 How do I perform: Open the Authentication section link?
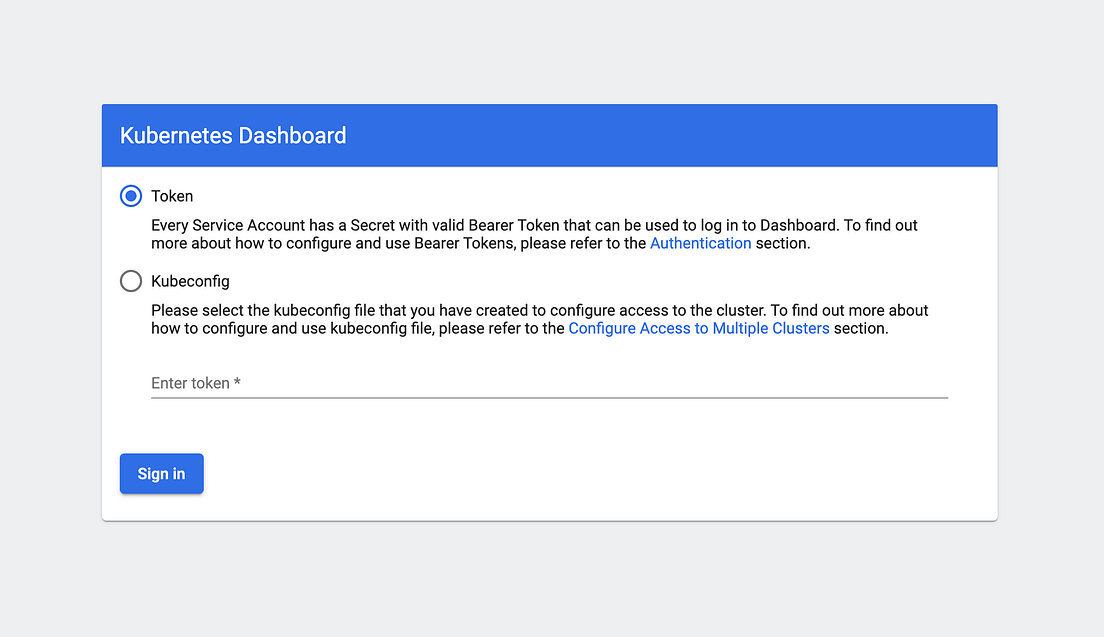[x=701, y=244]
